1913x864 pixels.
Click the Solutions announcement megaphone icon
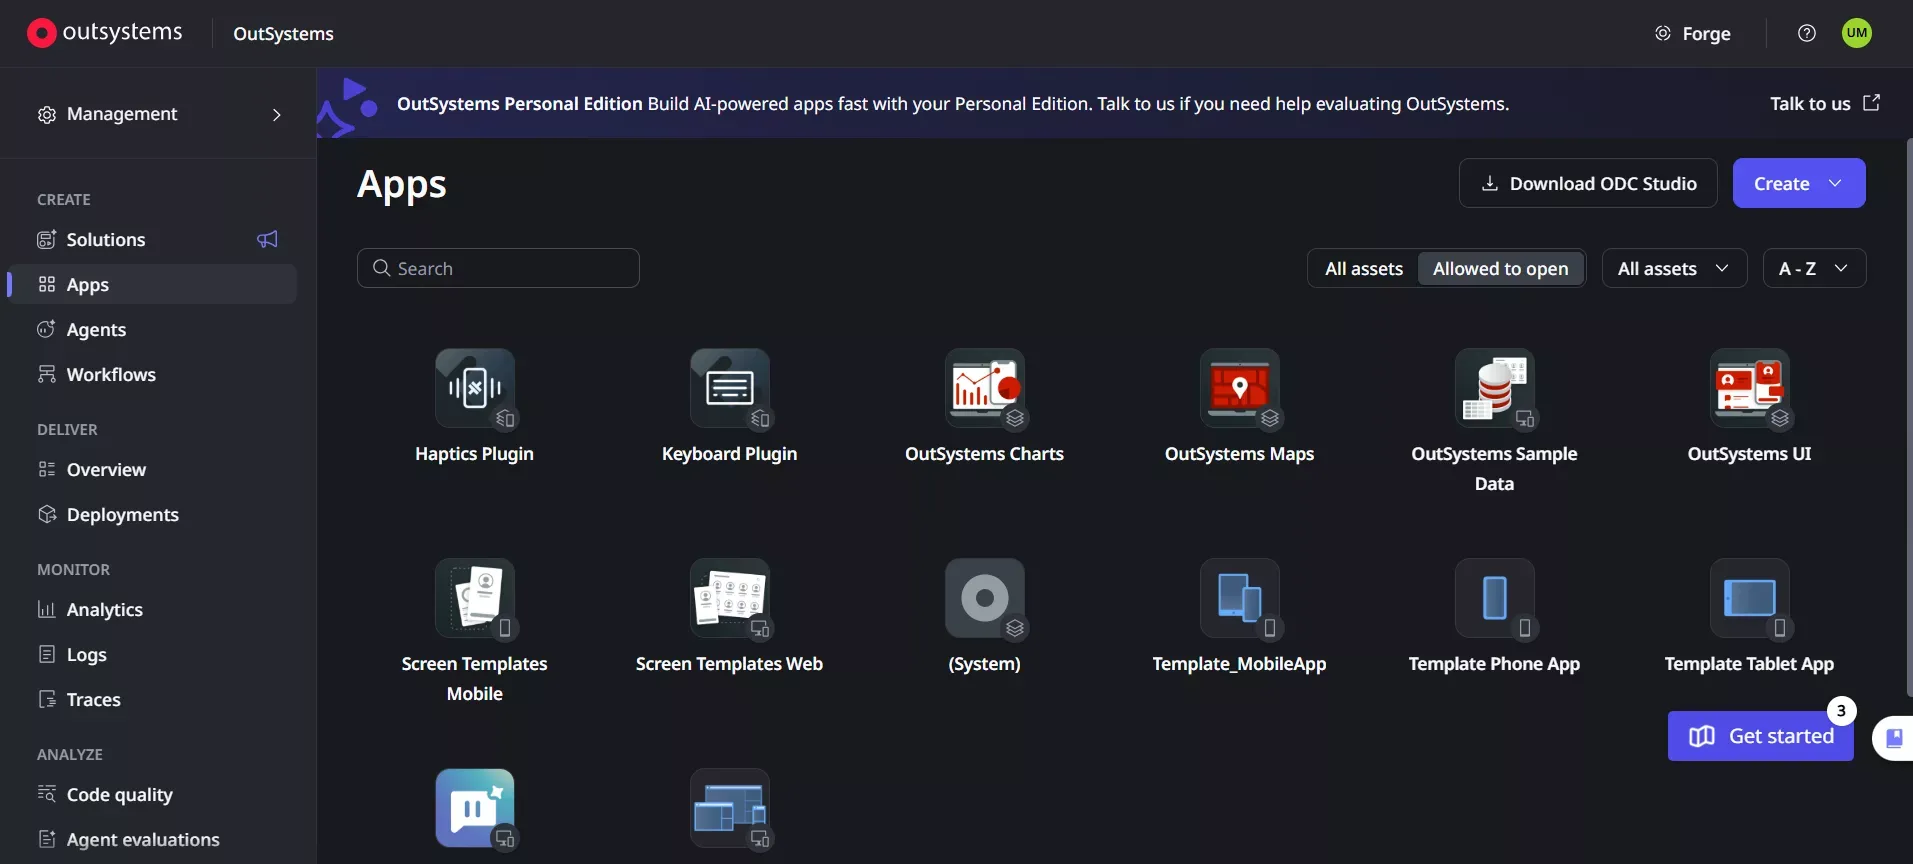pos(267,239)
